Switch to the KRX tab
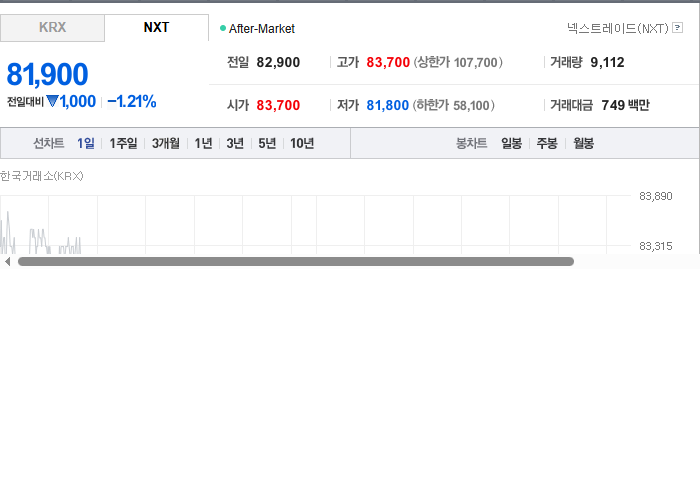Viewport: 700px width, 490px height. (x=52, y=28)
